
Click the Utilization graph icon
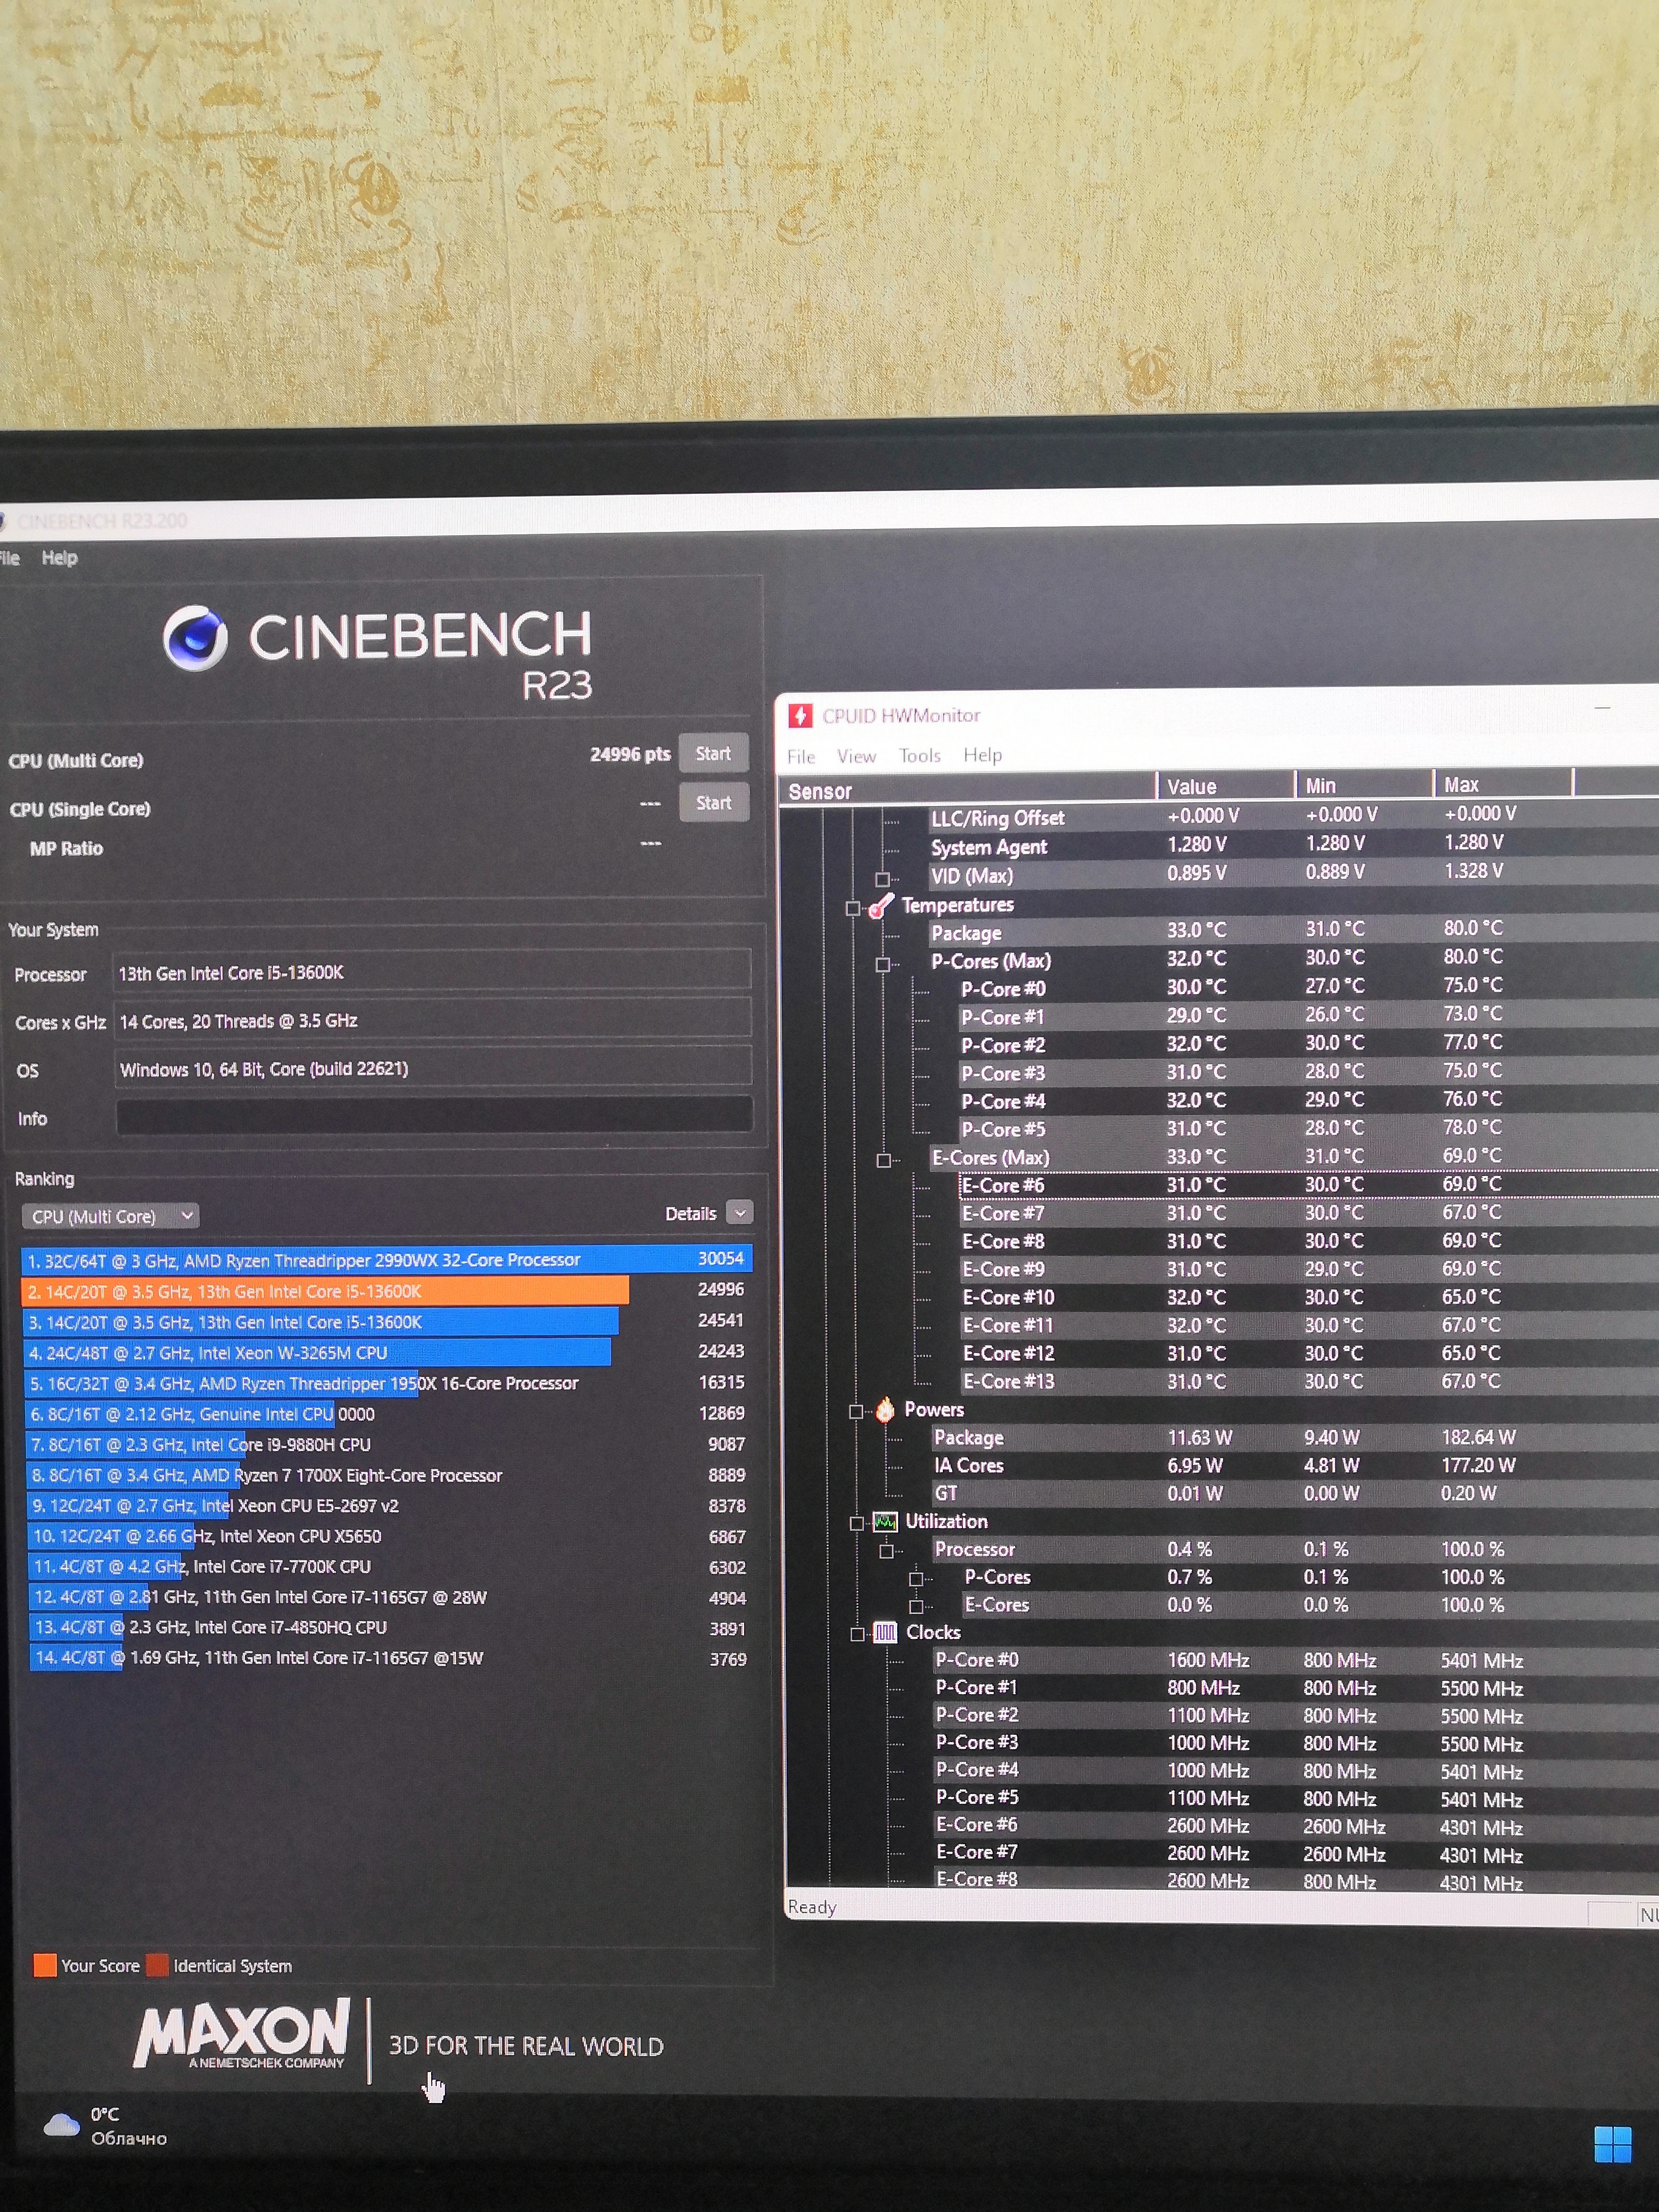click(x=885, y=1522)
